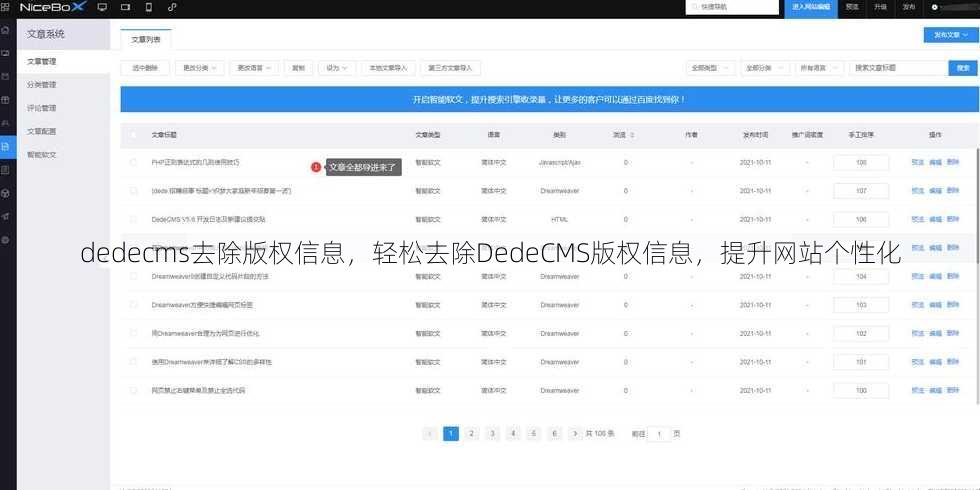980x490 pixels.
Task: Check the box for DedeCMS V5.6 article row
Action: coord(133,219)
